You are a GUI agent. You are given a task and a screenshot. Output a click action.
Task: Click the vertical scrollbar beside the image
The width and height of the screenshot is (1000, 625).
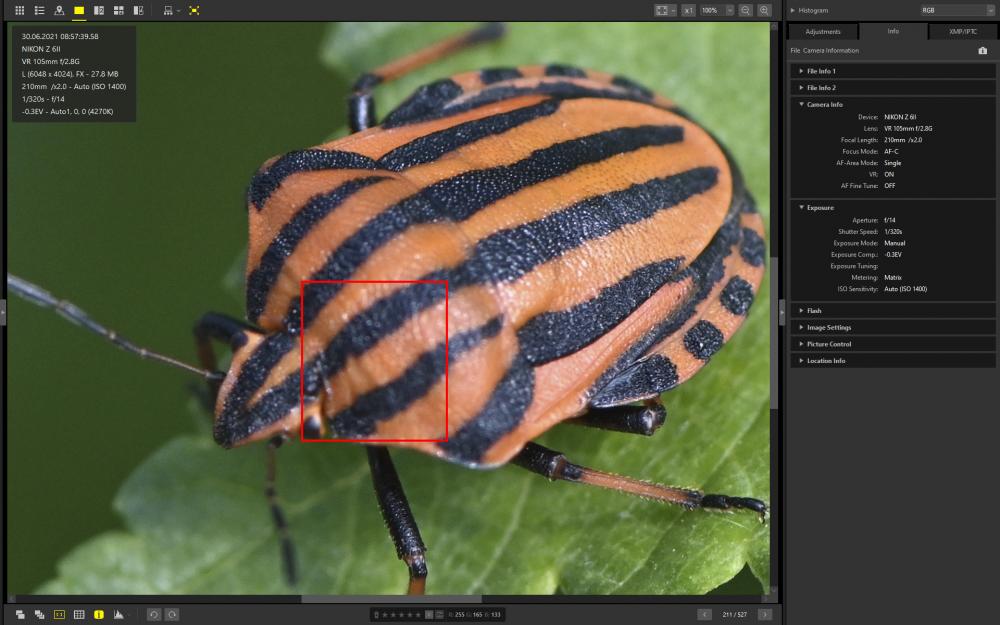[774, 332]
